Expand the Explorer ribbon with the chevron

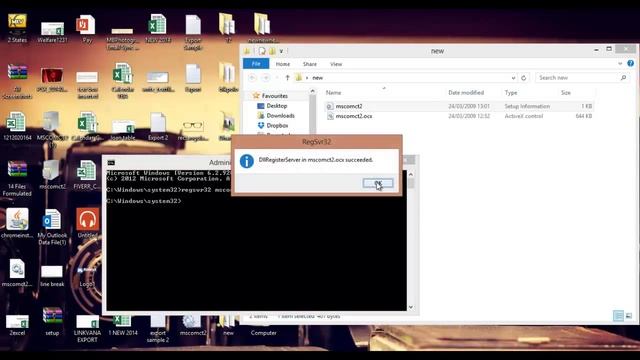(x=620, y=64)
